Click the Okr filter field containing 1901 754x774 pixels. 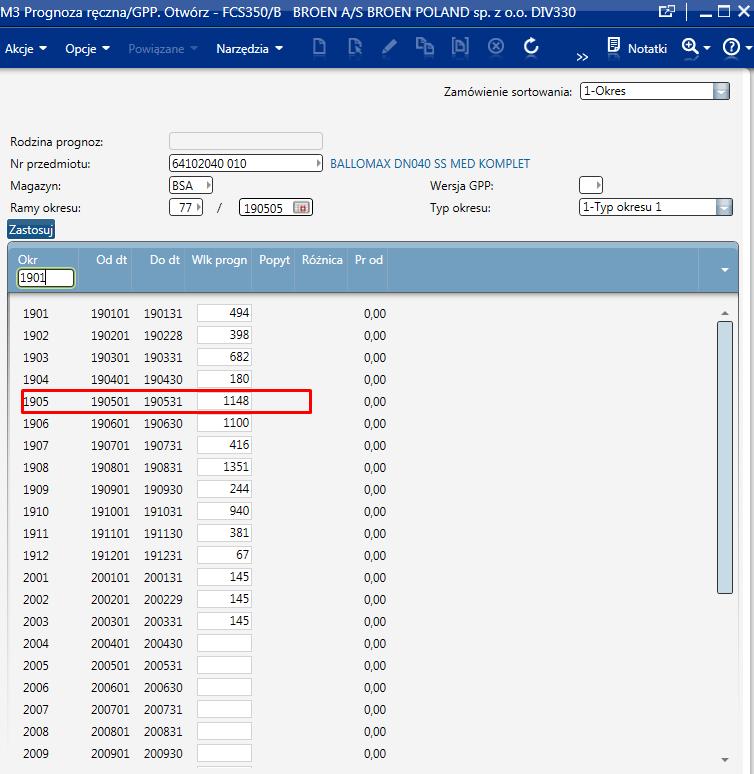(x=45, y=278)
